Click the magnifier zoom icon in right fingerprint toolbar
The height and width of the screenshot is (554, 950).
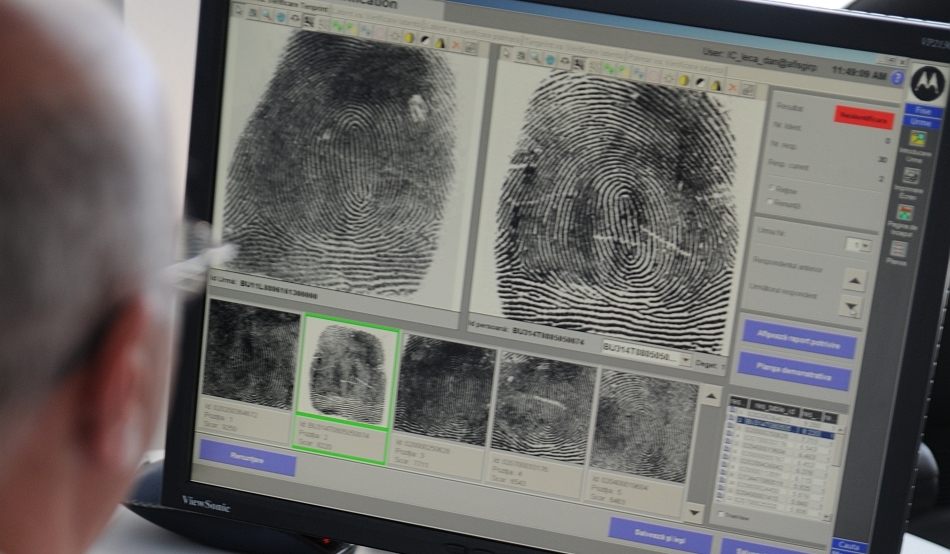535,59
